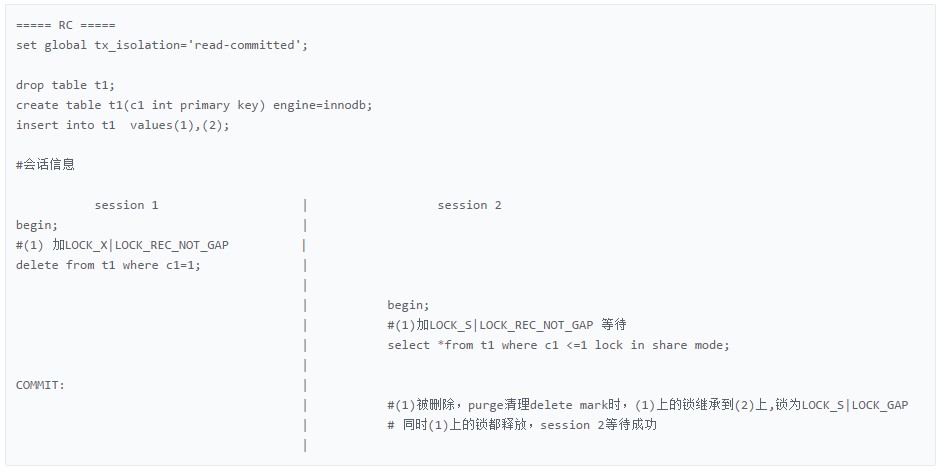Click the '===== RC =====' header line
This screenshot has width=940, height=473.
tap(66, 25)
